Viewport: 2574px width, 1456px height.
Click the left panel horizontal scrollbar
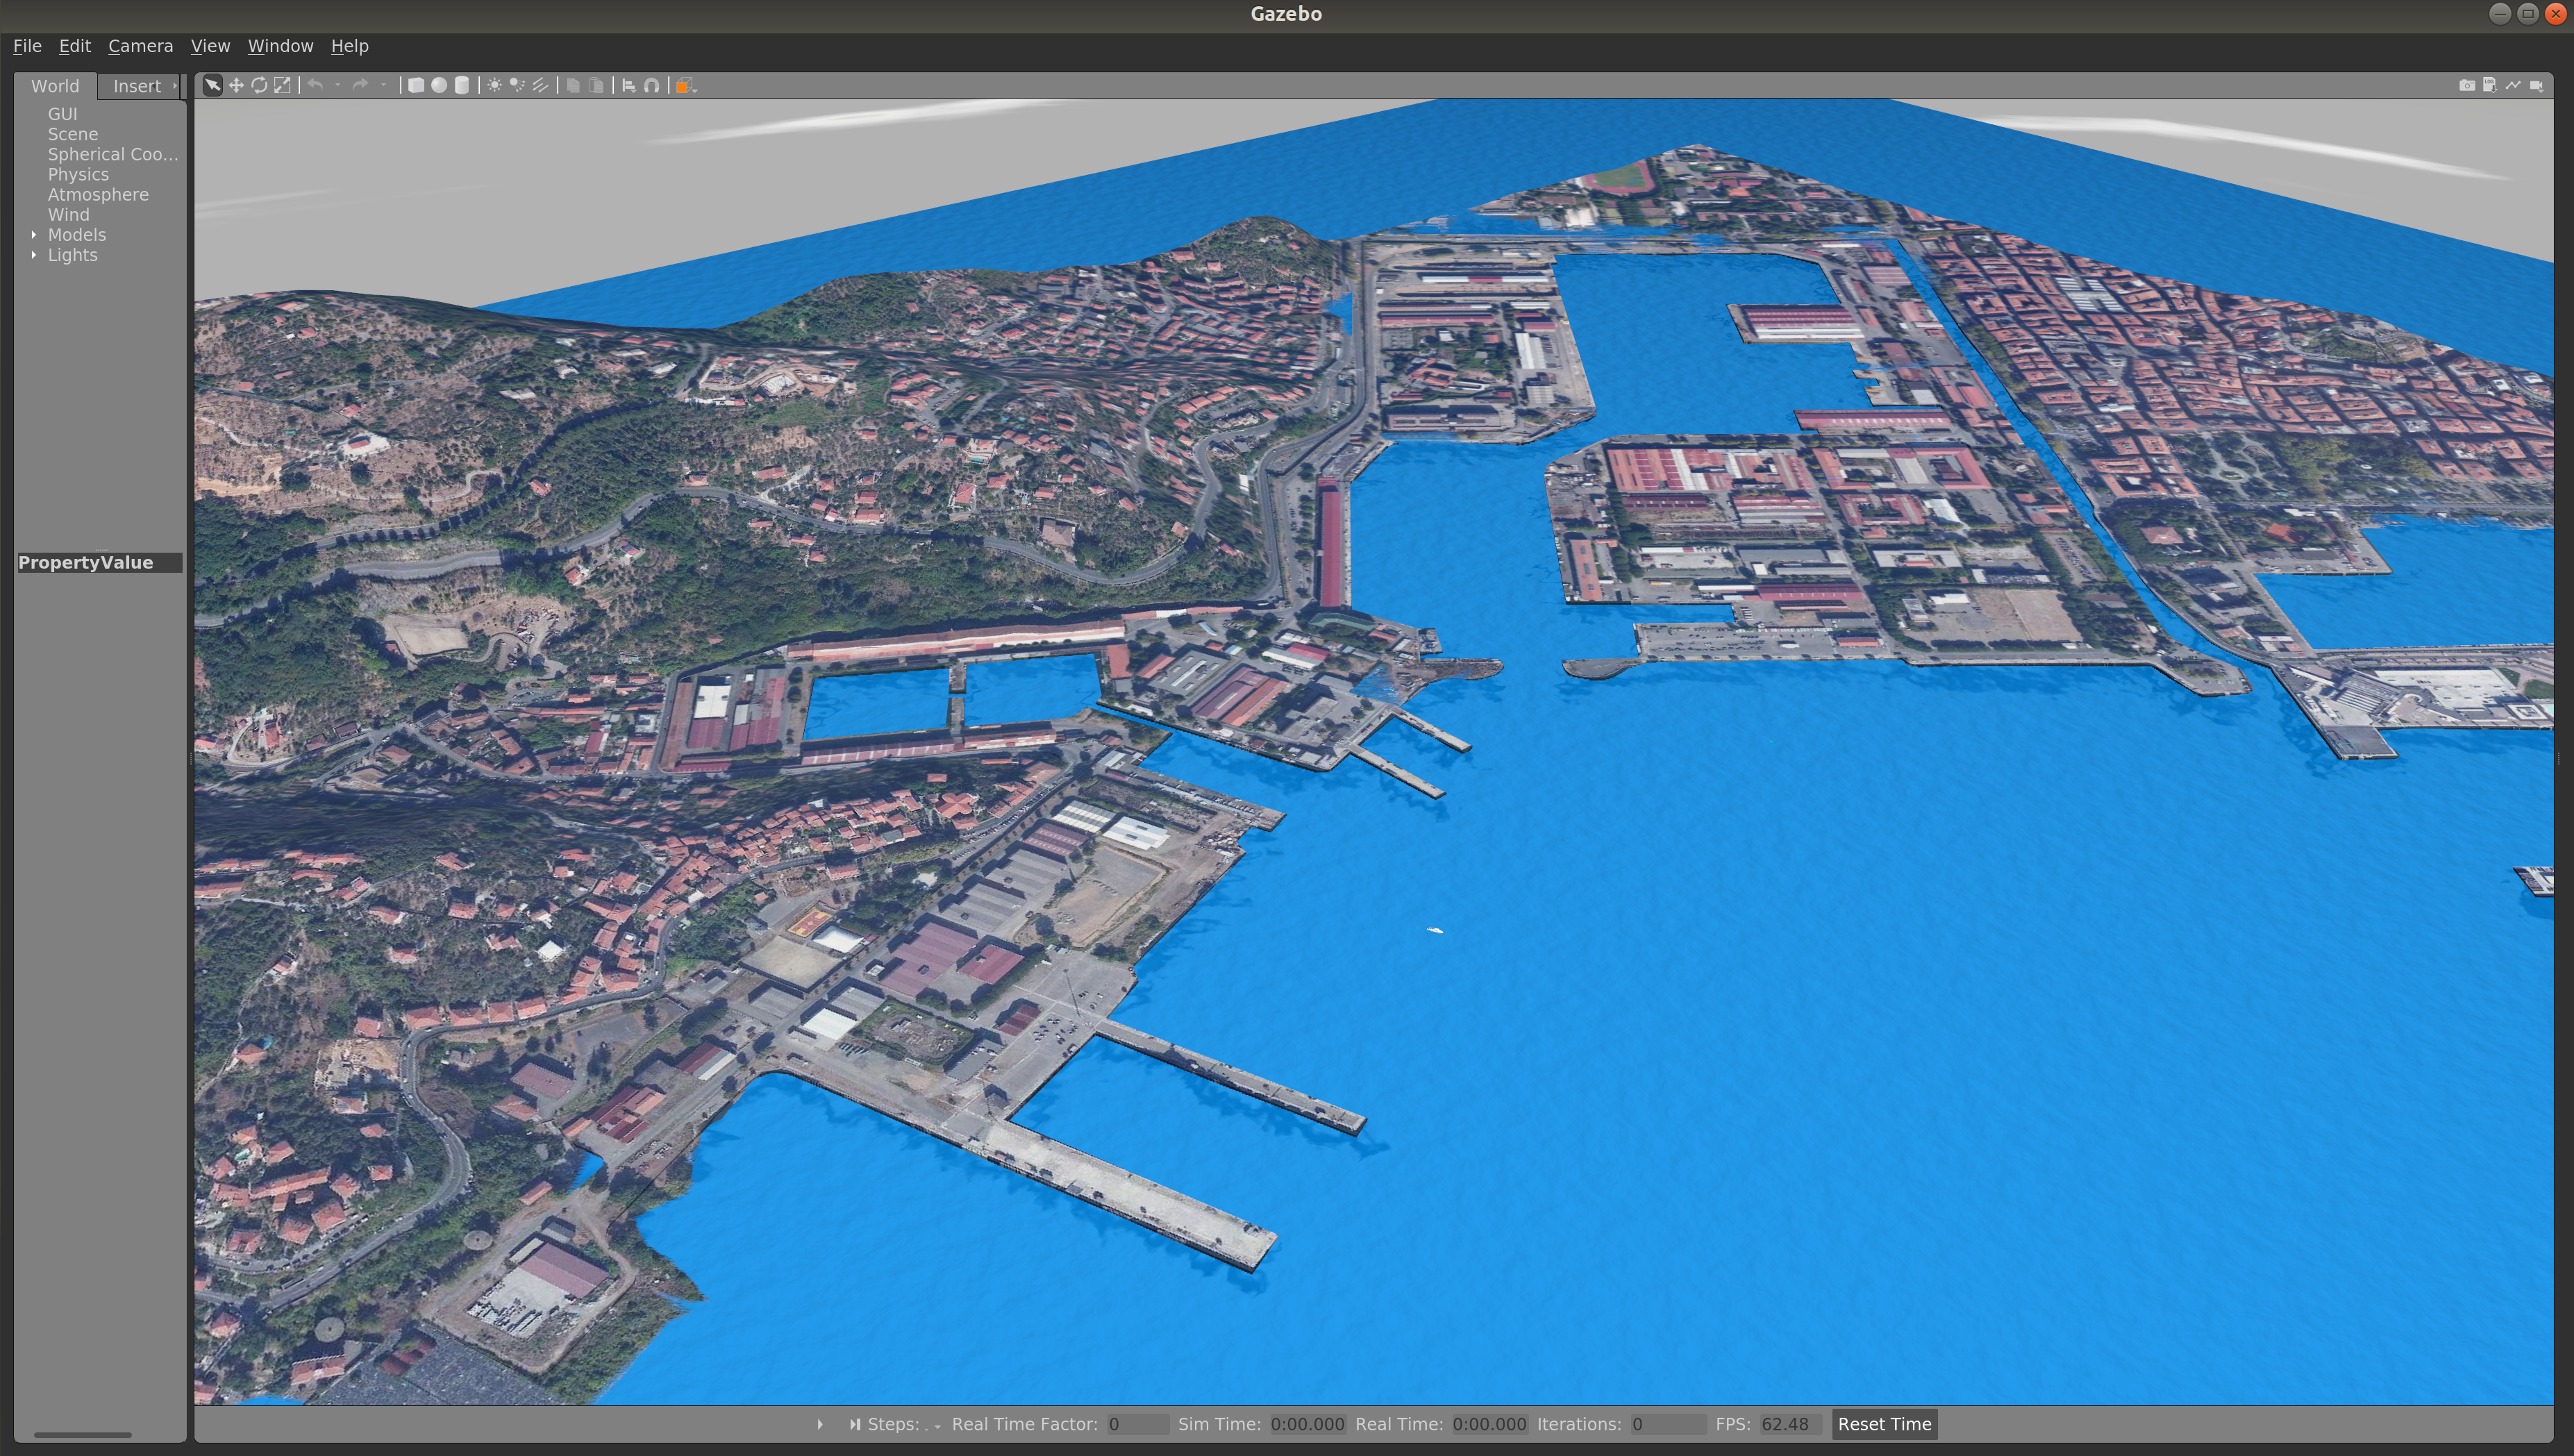tap(82, 1434)
